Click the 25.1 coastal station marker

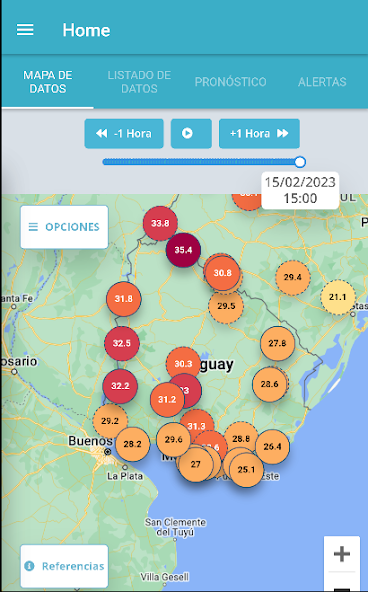(x=246, y=470)
